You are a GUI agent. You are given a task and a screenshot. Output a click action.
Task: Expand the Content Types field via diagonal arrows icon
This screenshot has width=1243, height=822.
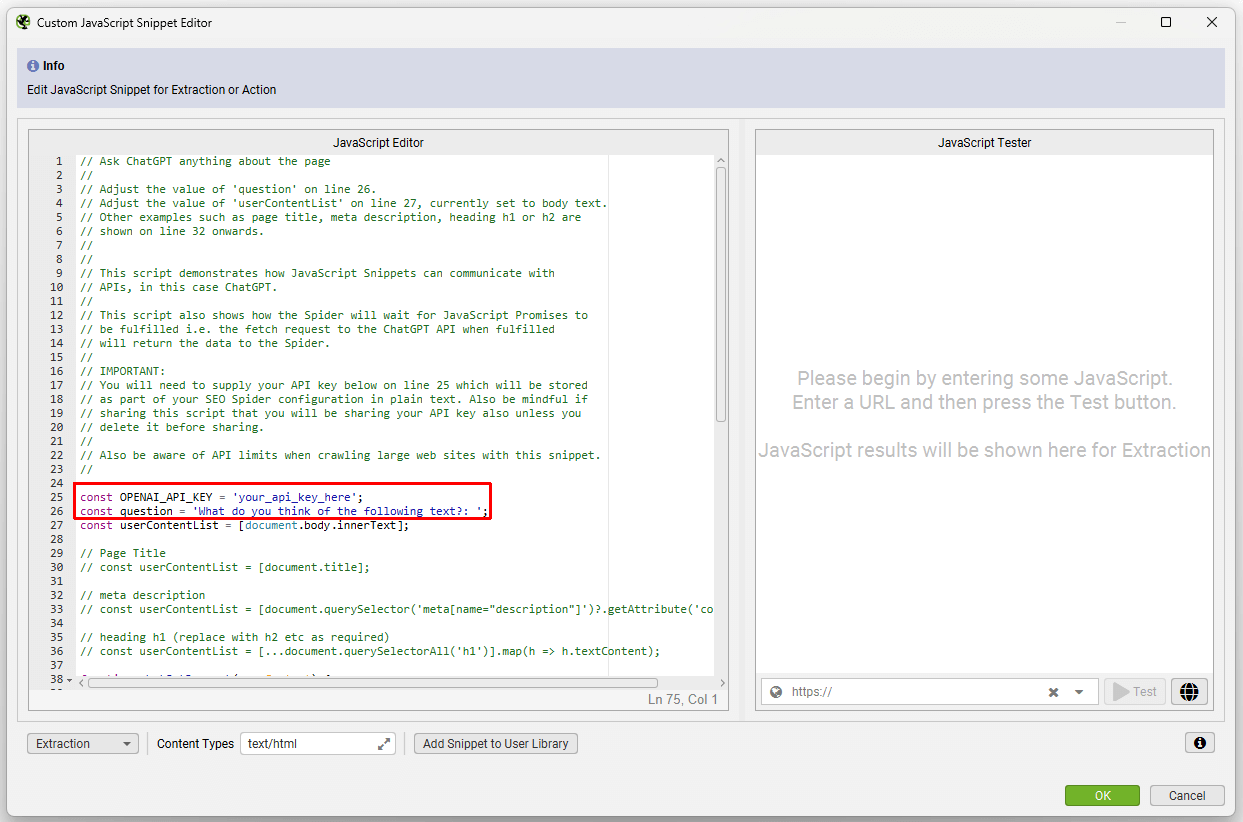coord(383,743)
